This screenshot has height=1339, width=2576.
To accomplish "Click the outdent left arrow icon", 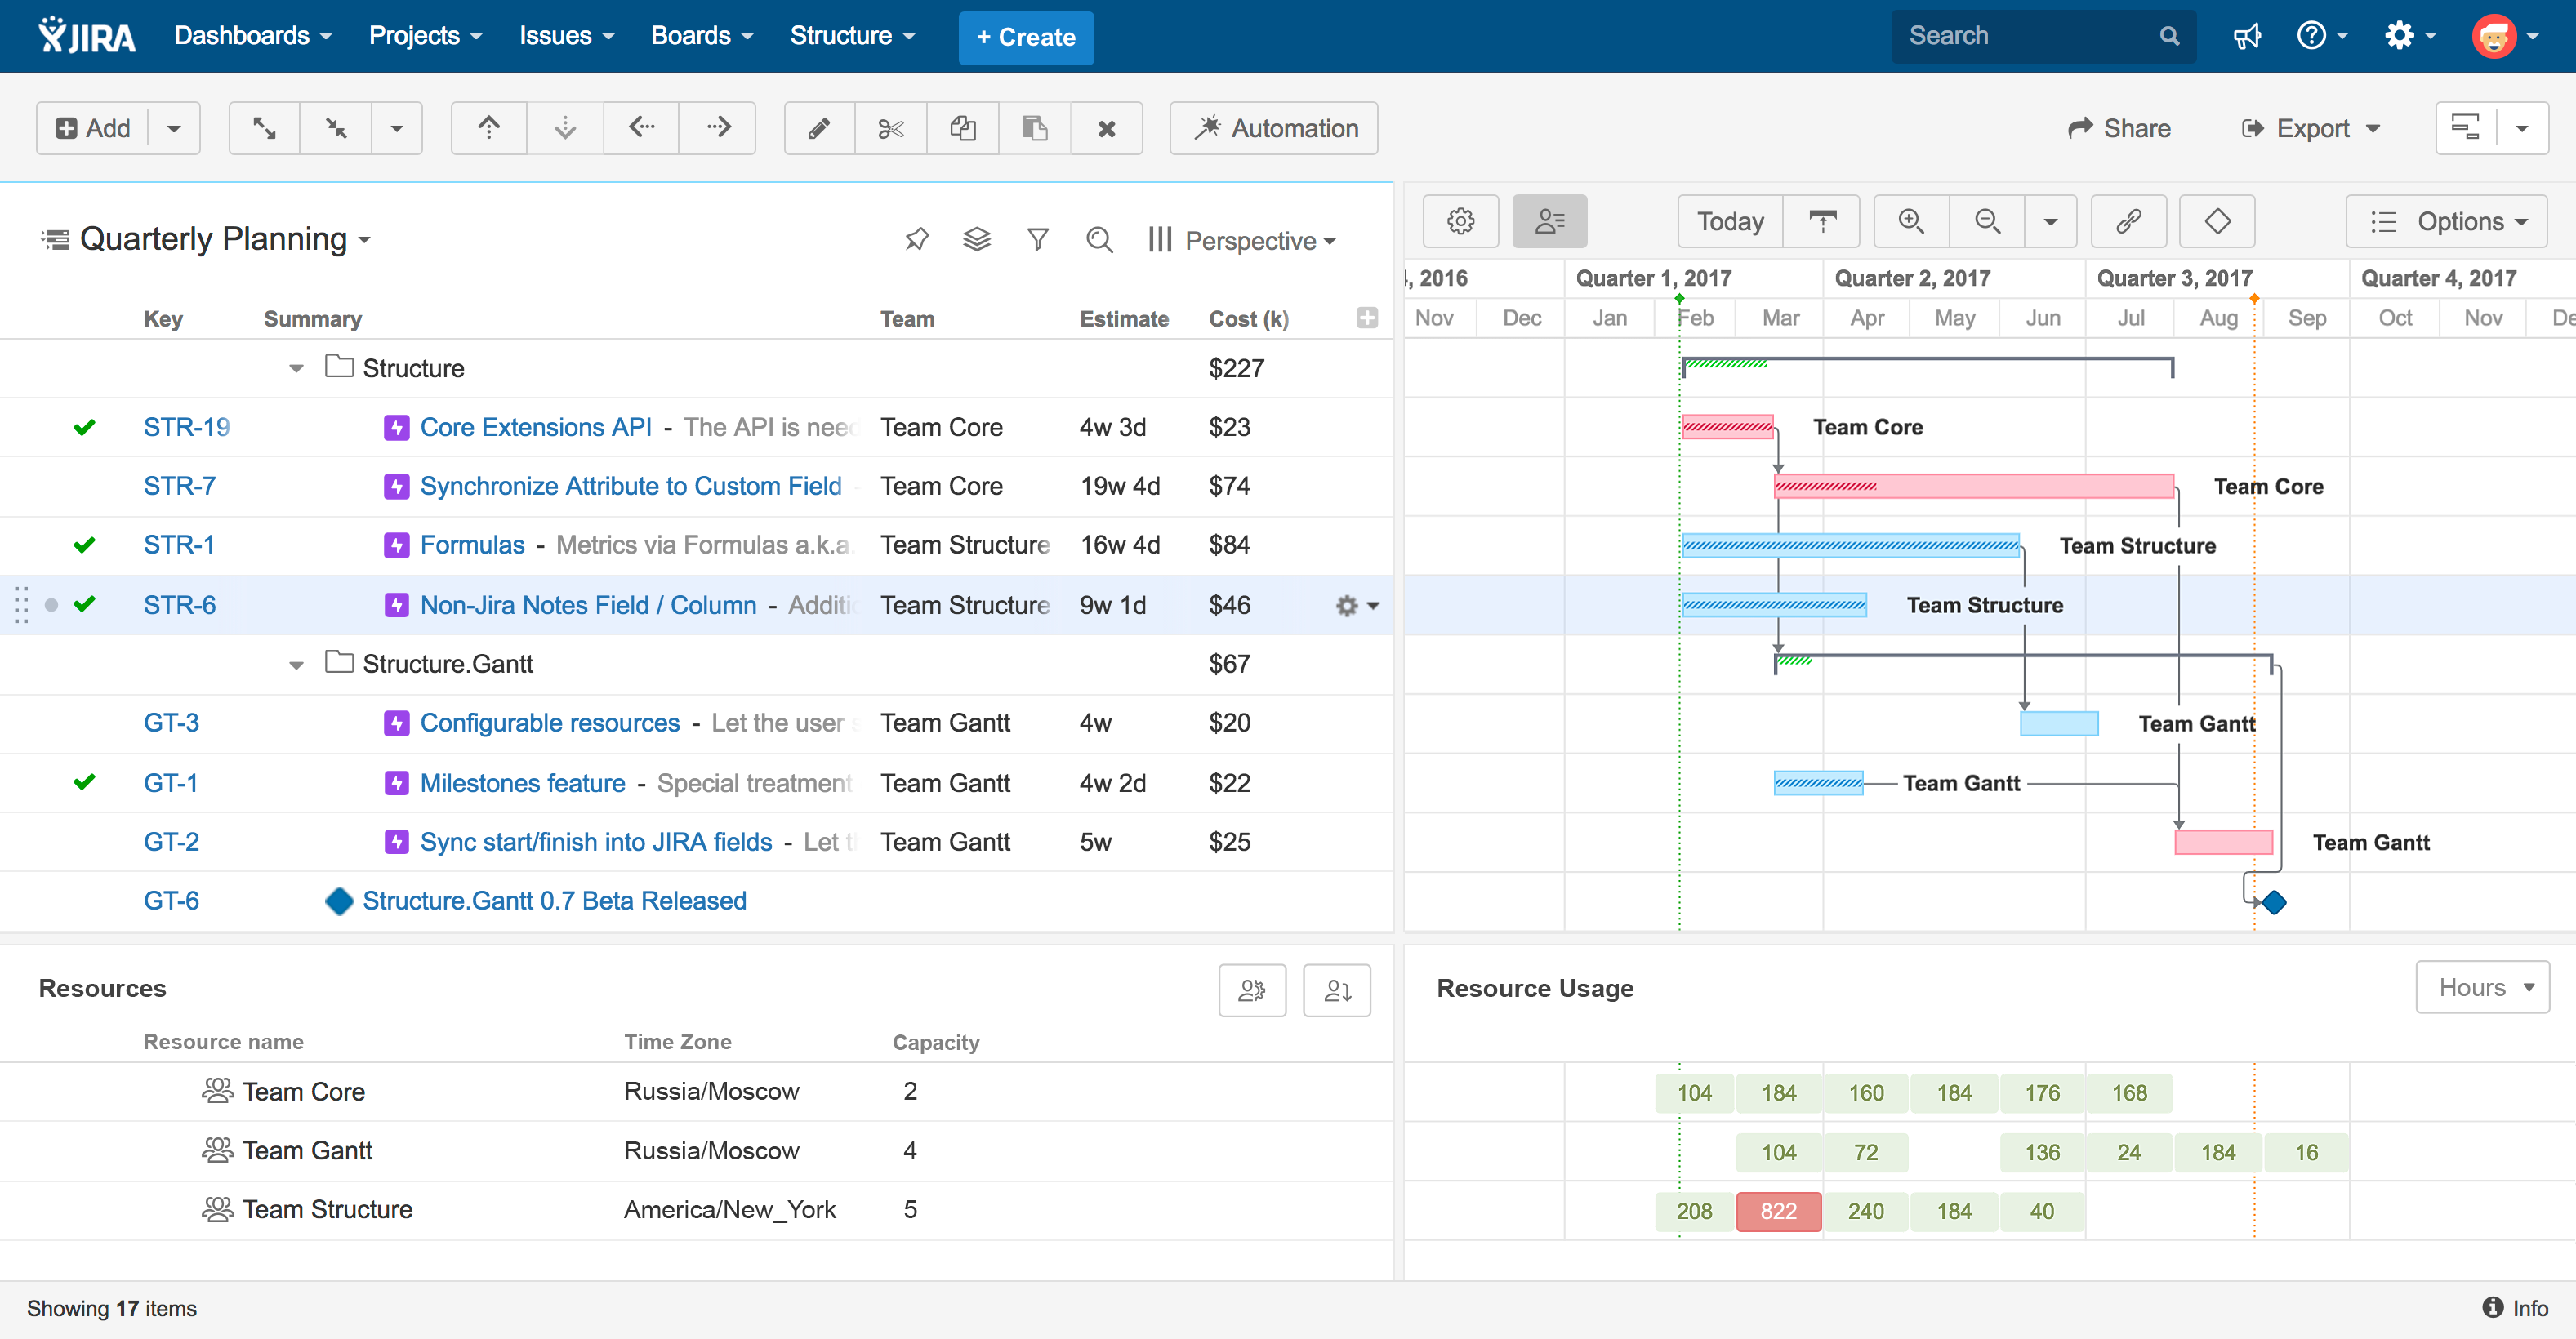I will [641, 128].
